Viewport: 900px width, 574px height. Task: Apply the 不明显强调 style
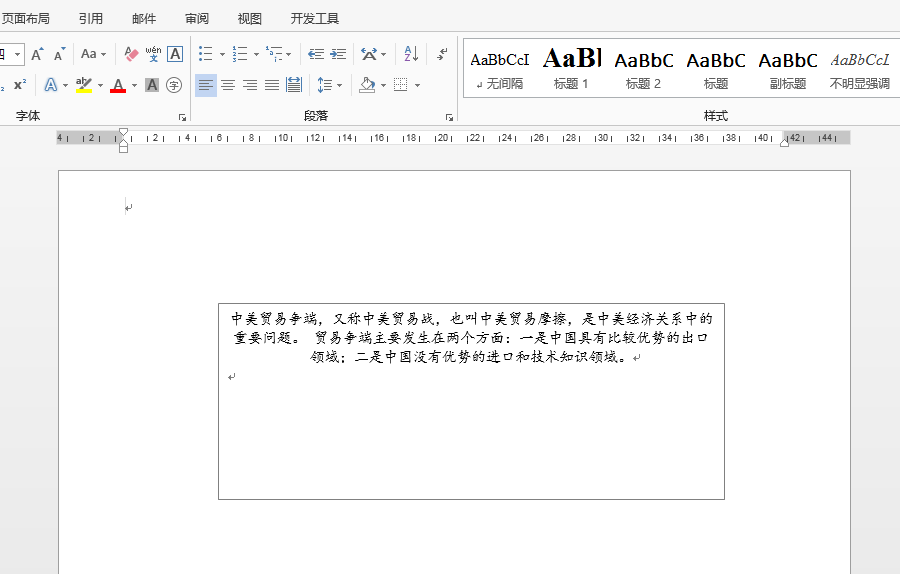[859, 69]
